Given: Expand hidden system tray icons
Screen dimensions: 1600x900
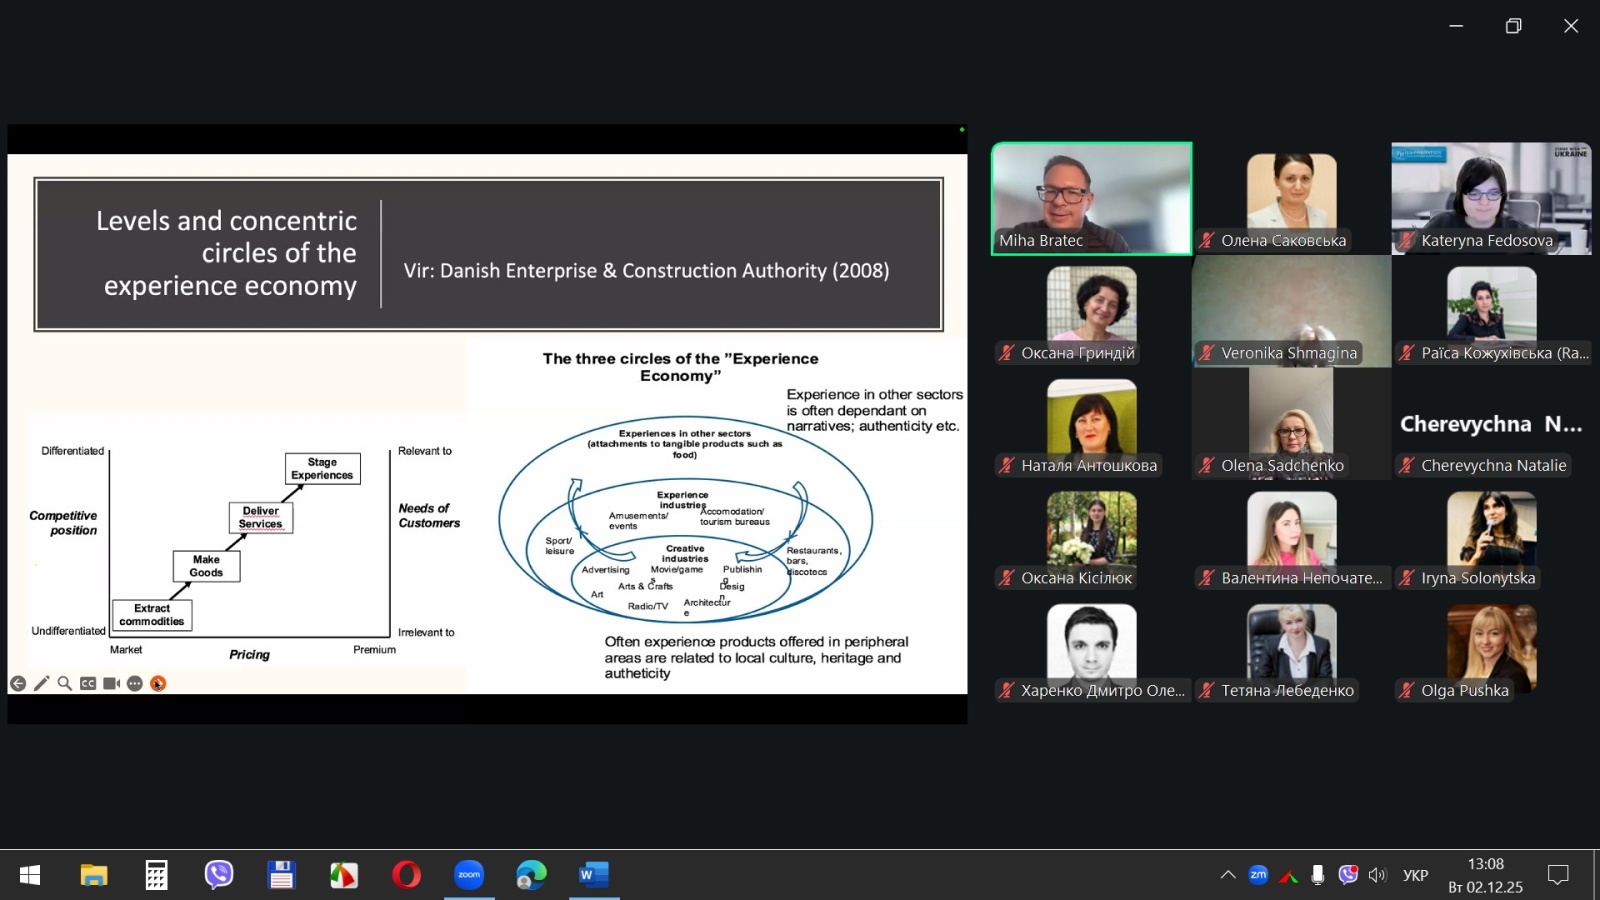Looking at the screenshot, I should point(1228,875).
